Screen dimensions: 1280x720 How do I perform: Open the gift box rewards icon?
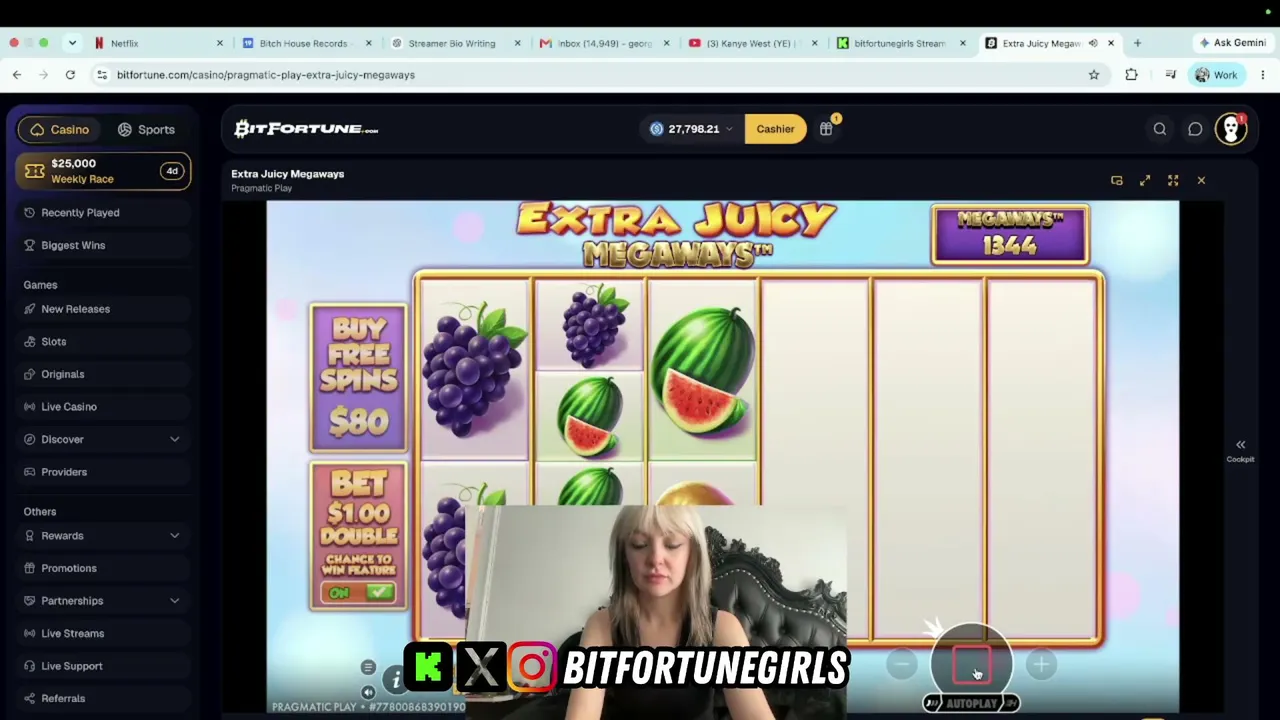click(826, 129)
